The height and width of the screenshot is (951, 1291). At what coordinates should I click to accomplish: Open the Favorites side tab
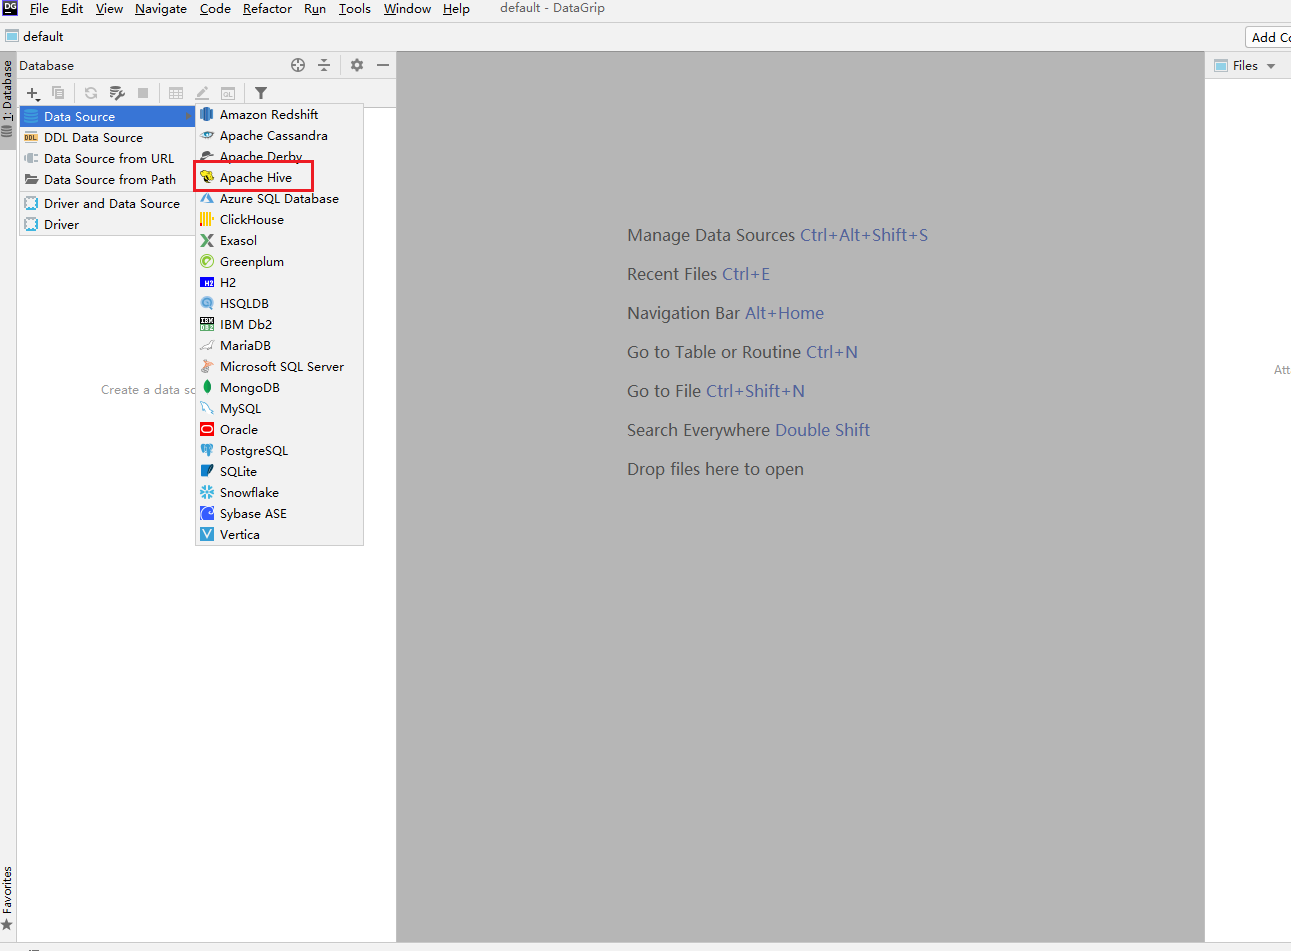click(x=7, y=898)
